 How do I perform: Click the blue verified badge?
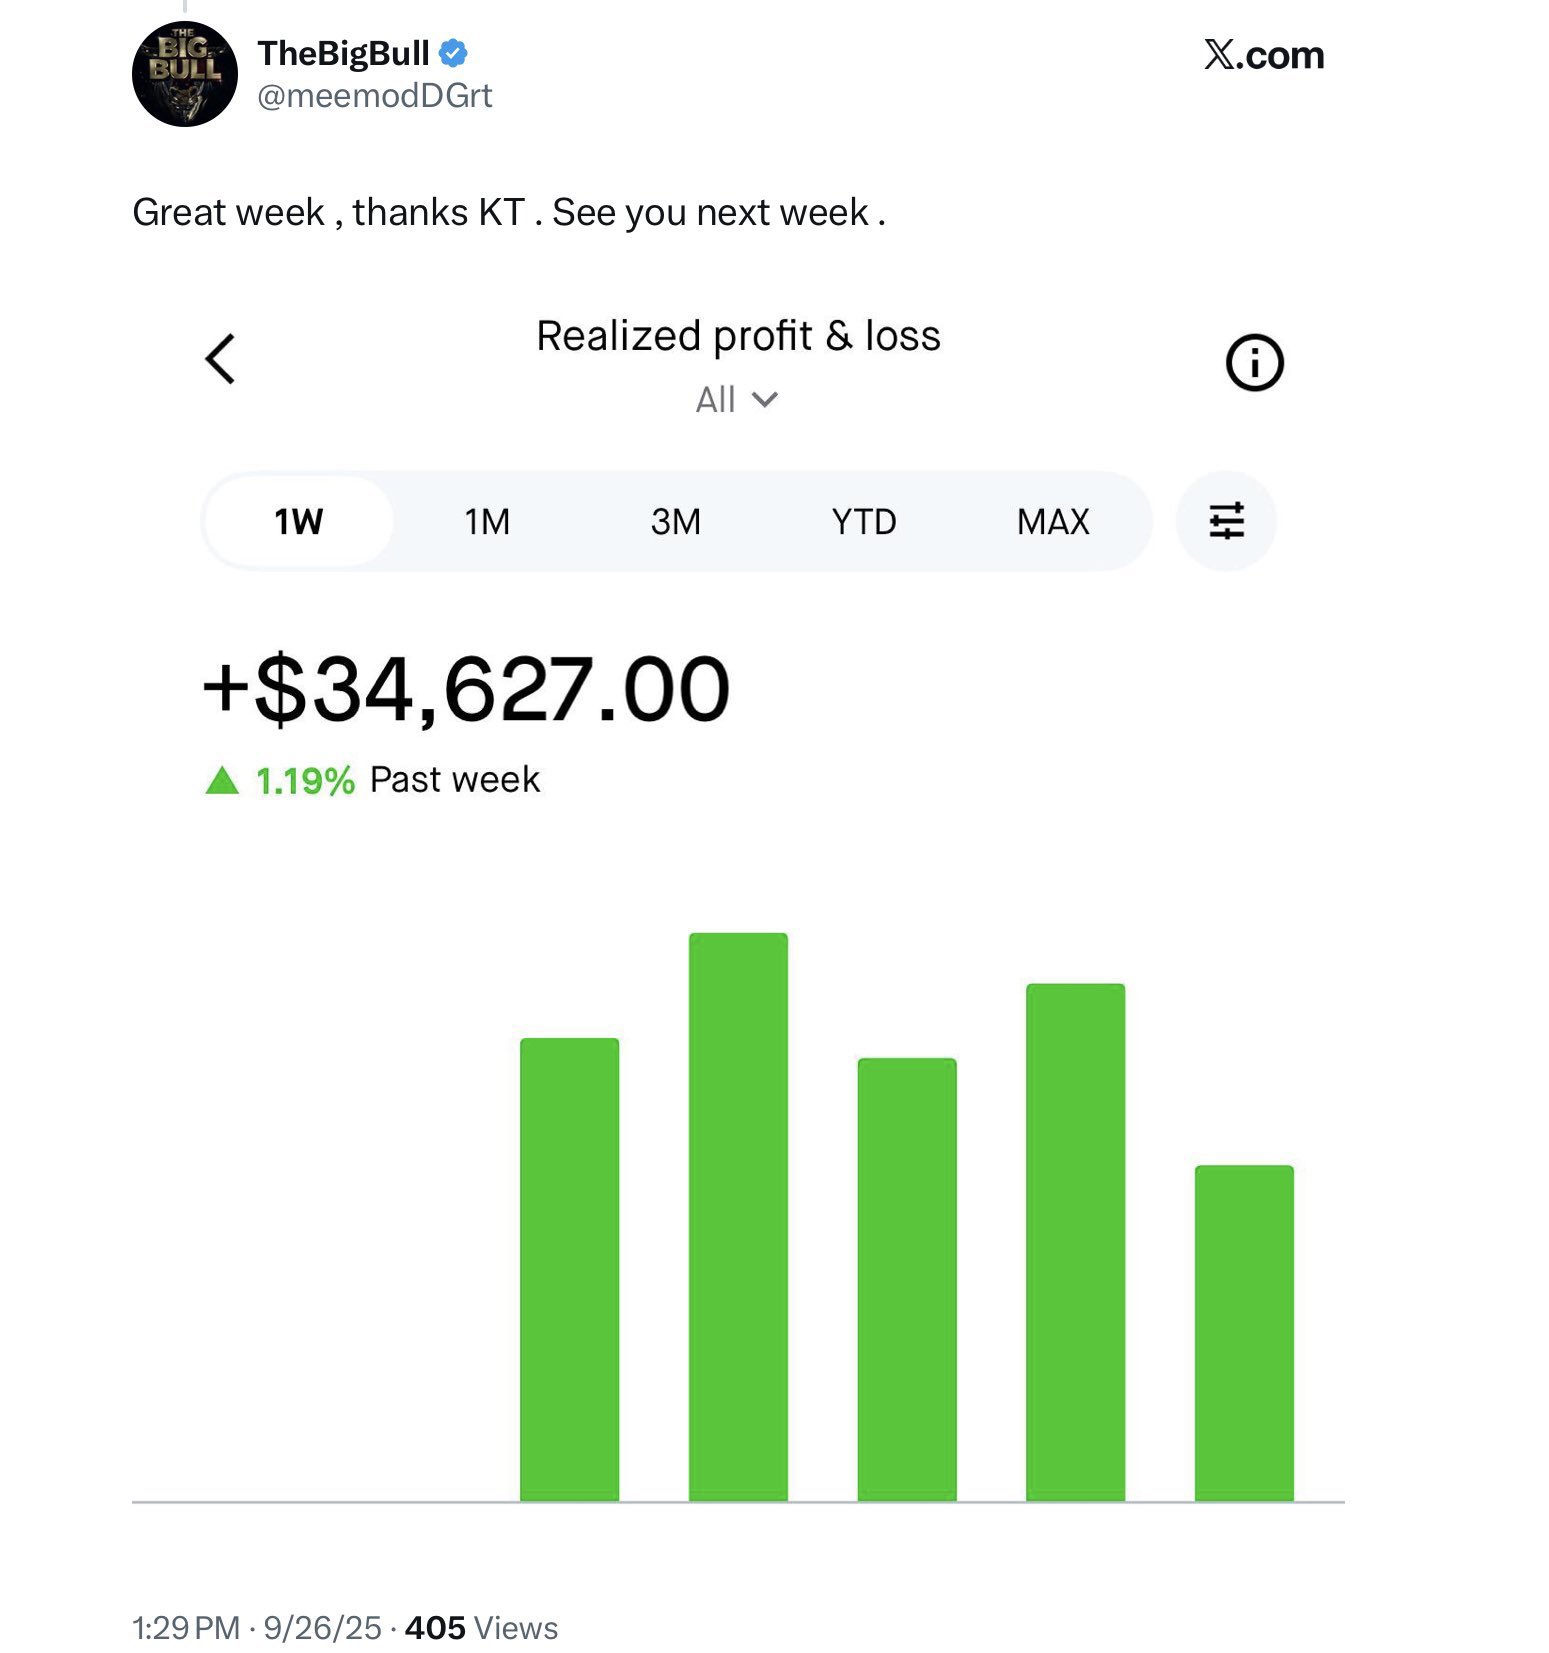453,53
